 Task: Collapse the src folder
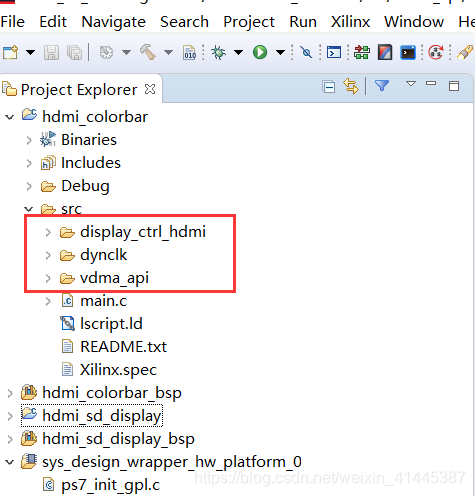coord(29,209)
